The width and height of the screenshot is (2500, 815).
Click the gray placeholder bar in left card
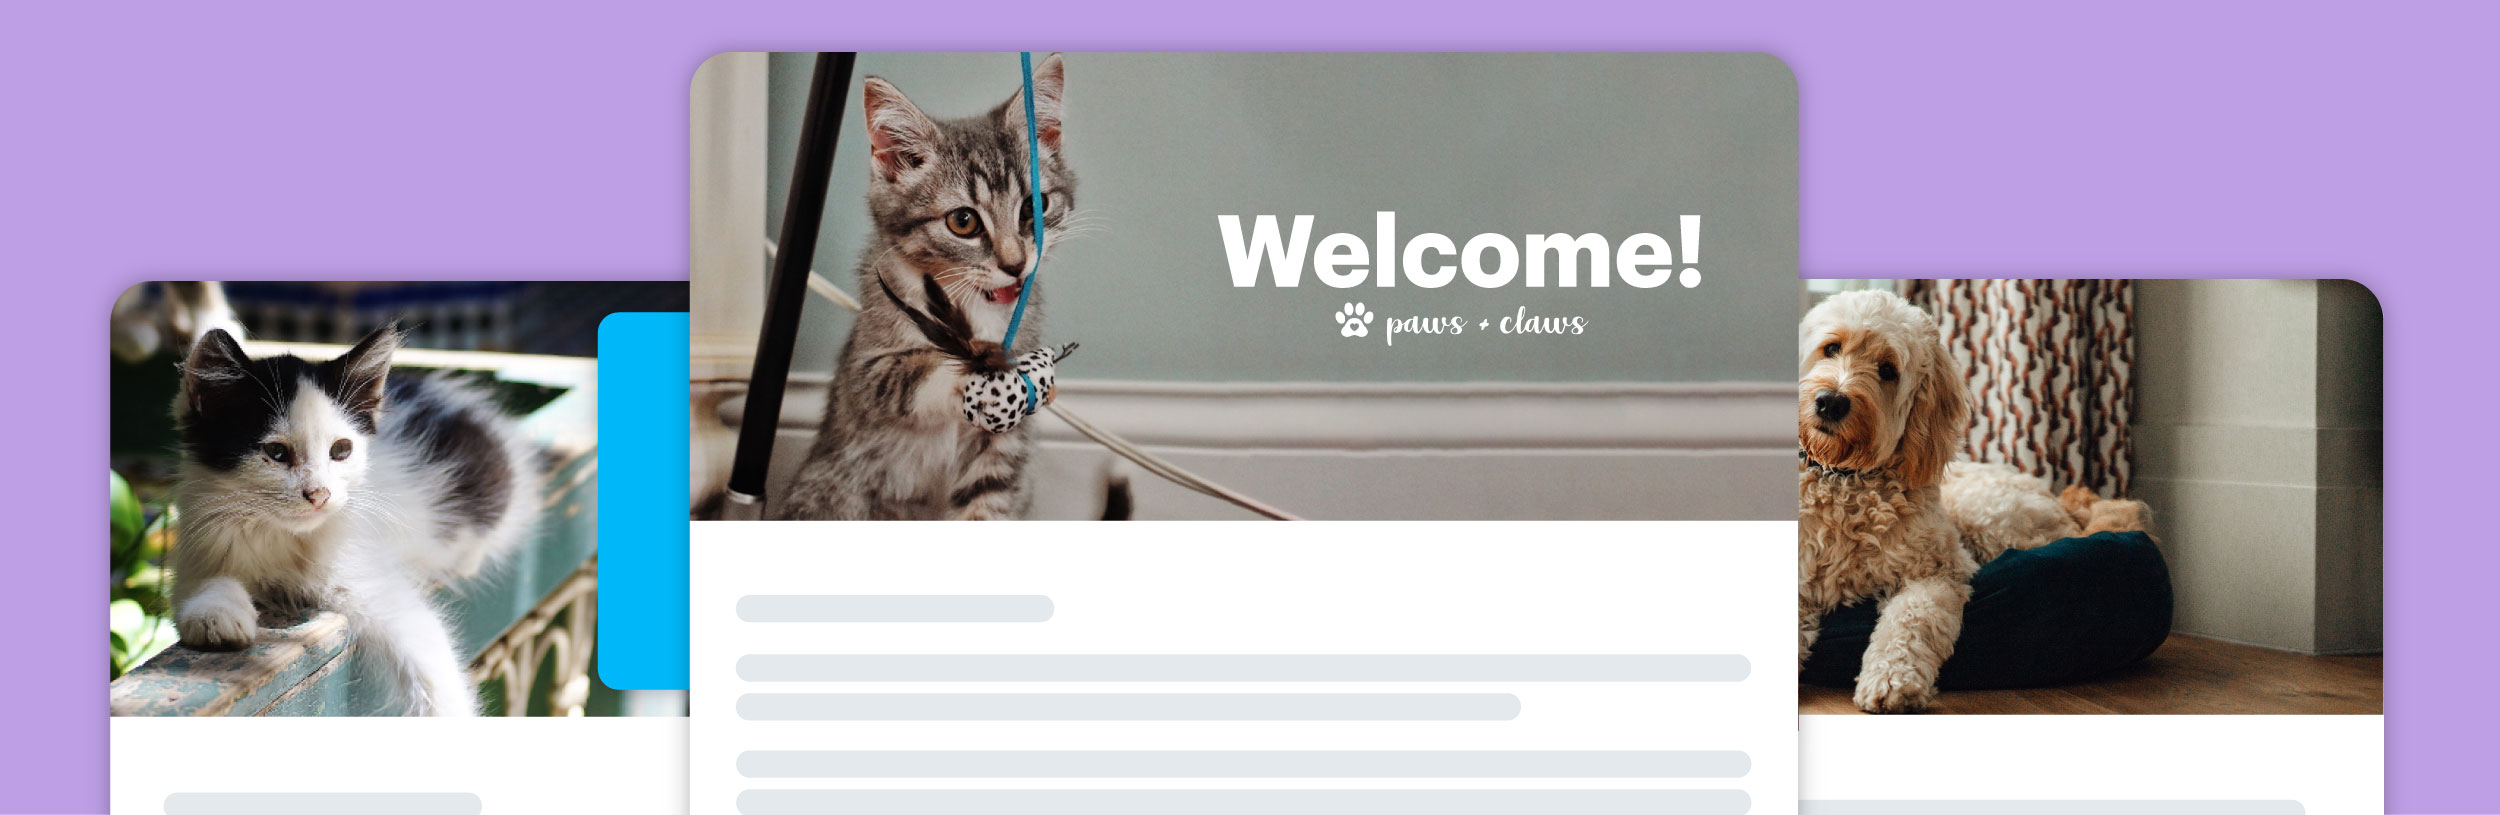pos(322,804)
